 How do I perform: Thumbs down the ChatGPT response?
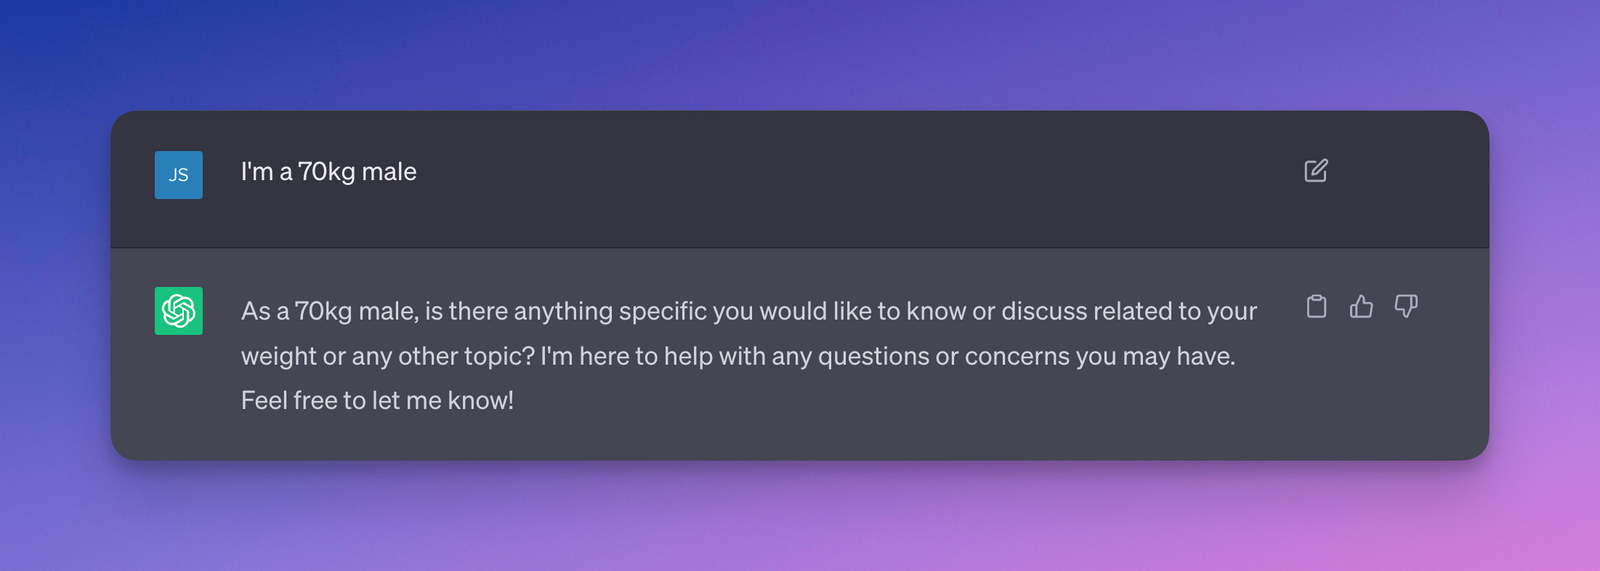pos(1406,306)
